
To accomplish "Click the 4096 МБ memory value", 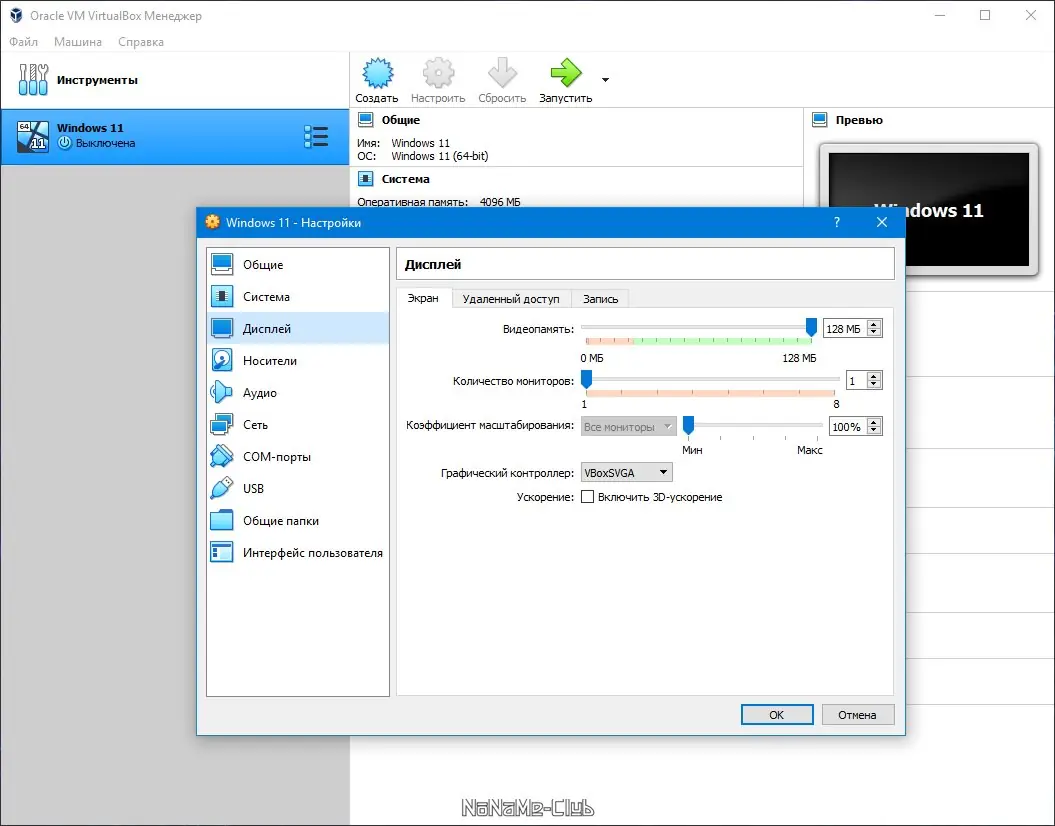I will click(x=500, y=202).
